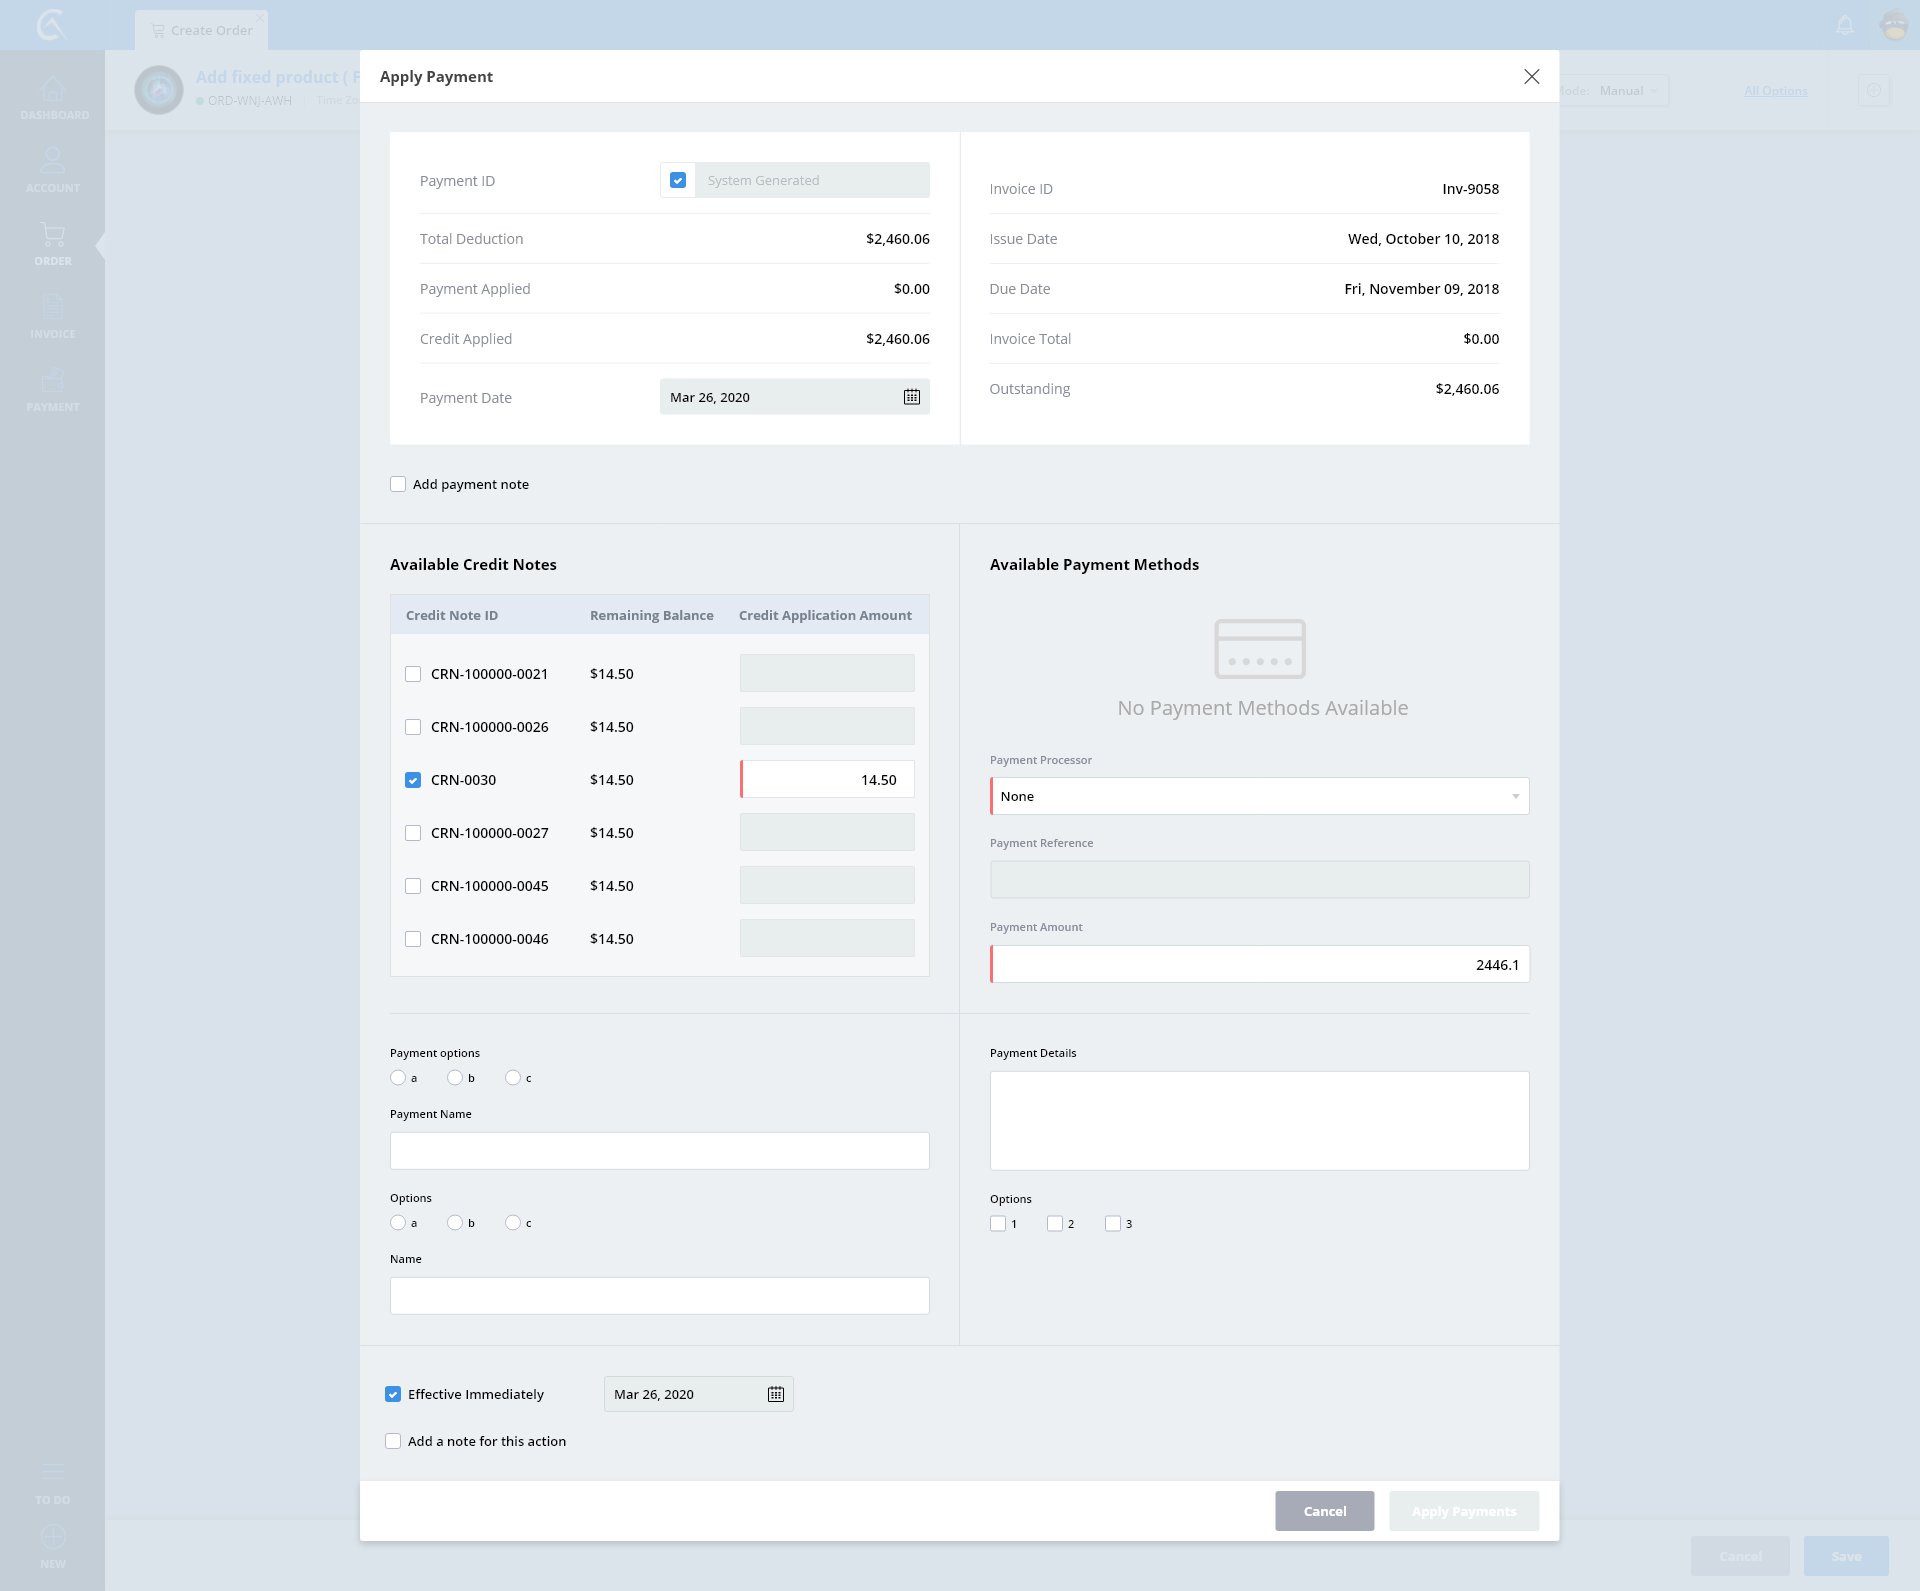Open the All Options link
This screenshot has height=1591, width=1920.
click(x=1775, y=91)
